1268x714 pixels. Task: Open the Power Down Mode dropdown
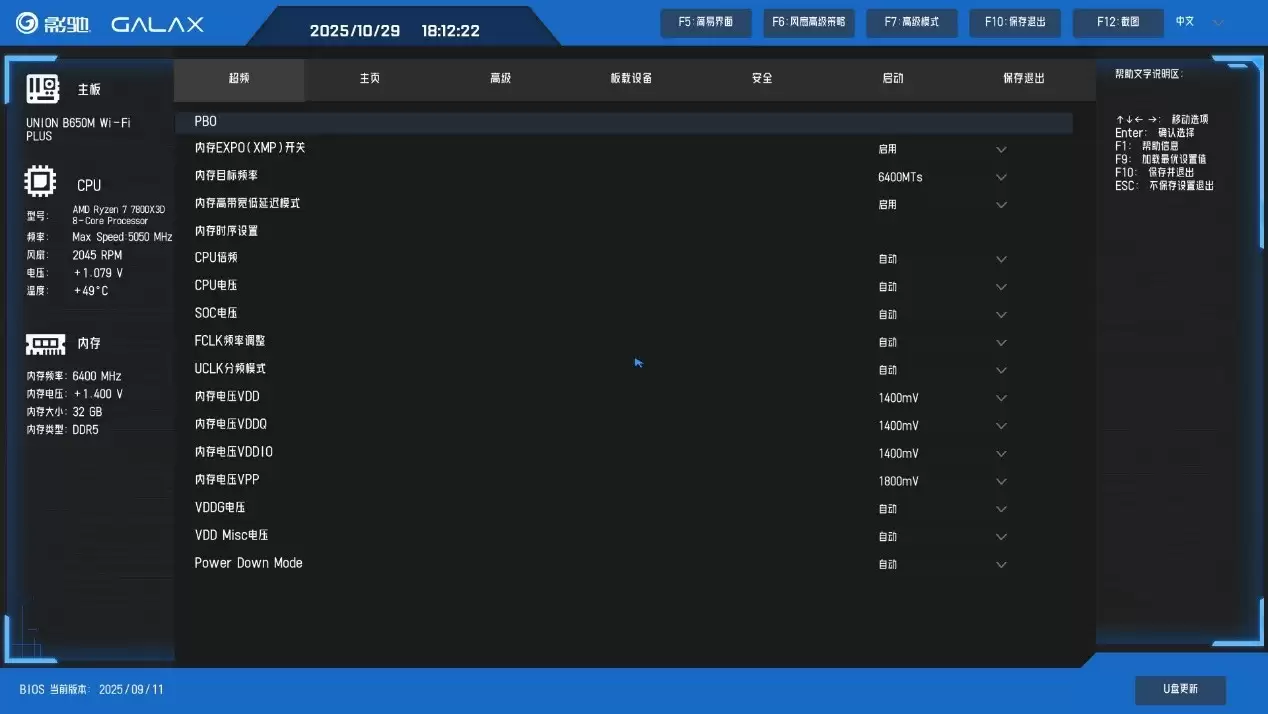coord(1000,563)
